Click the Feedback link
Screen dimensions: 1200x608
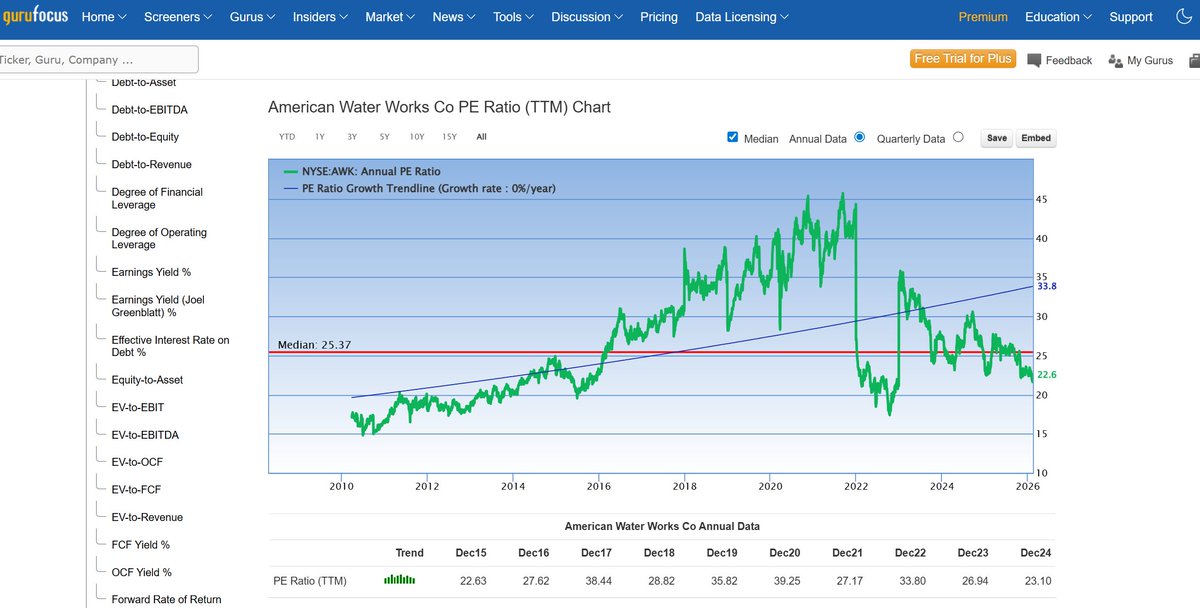tap(1069, 60)
